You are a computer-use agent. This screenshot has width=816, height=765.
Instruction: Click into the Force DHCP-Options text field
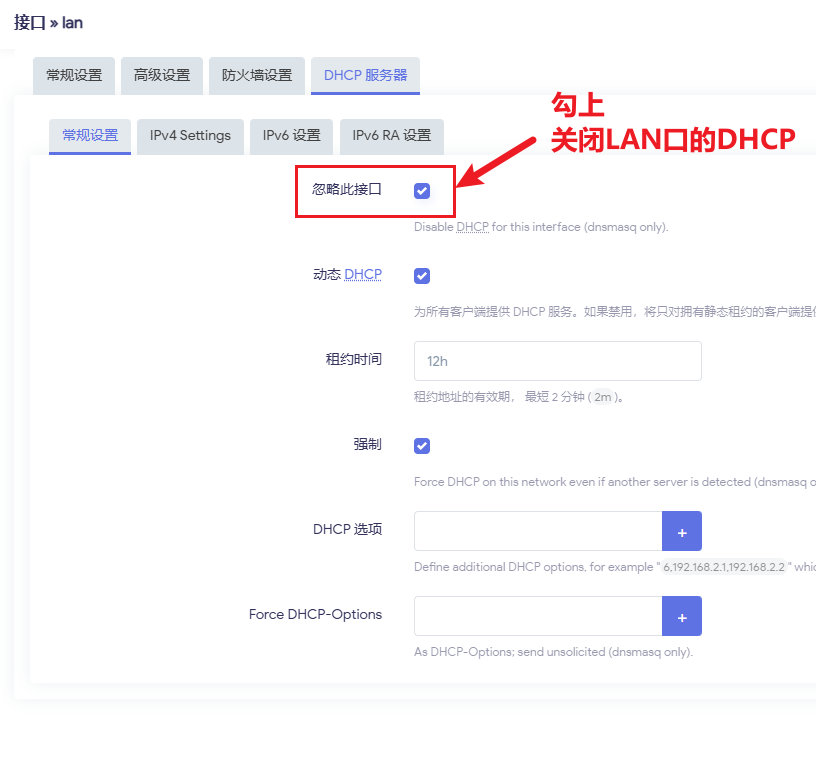point(538,616)
